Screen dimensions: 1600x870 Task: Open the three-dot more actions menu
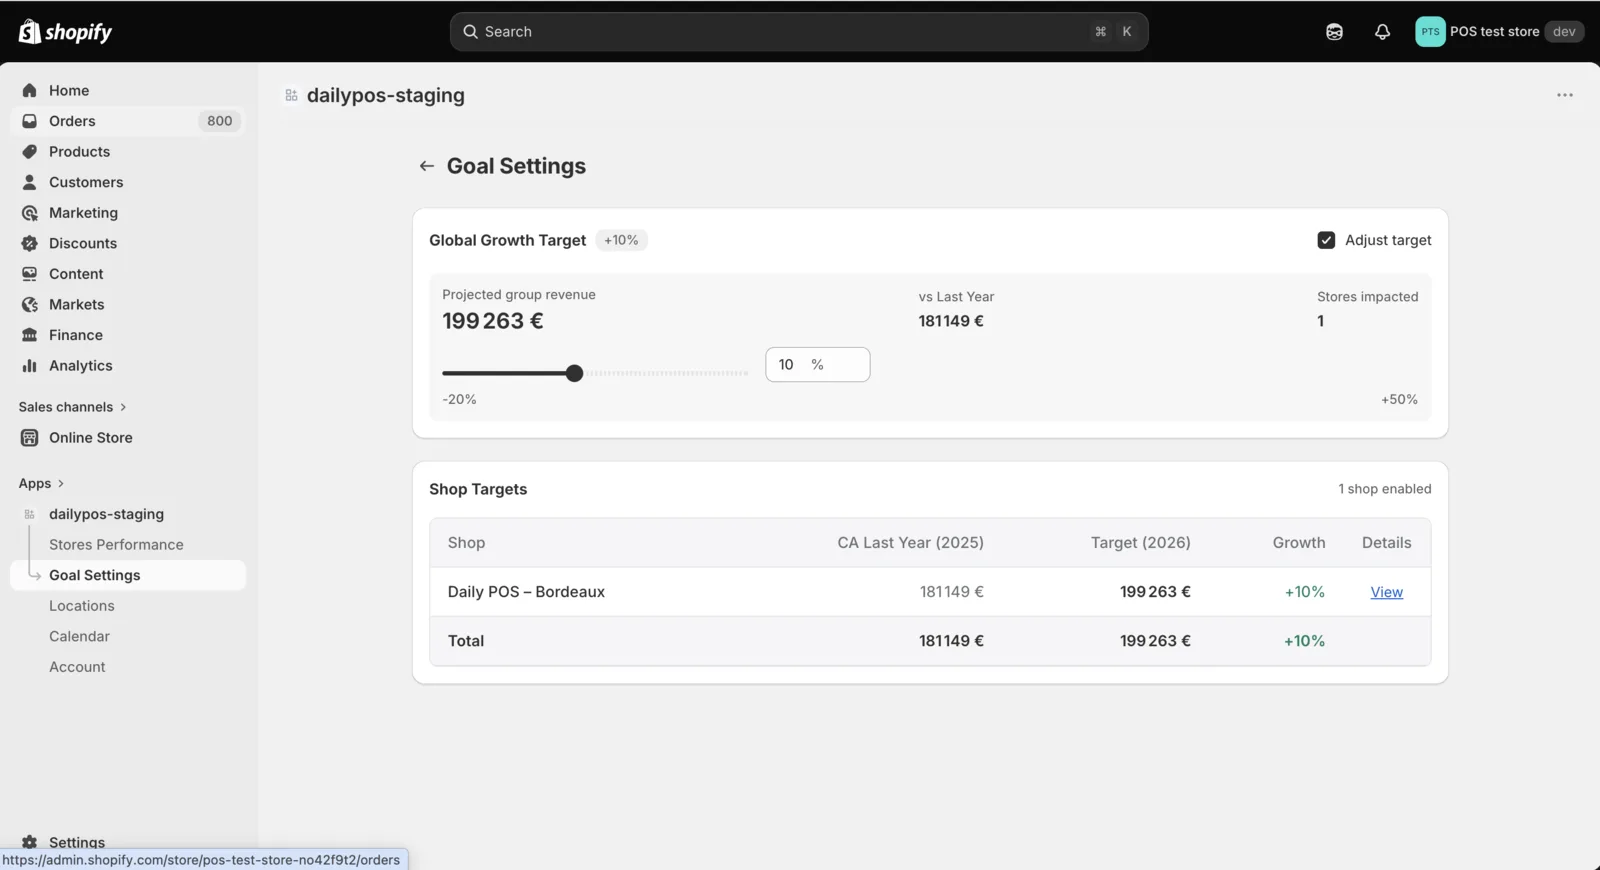(1565, 95)
